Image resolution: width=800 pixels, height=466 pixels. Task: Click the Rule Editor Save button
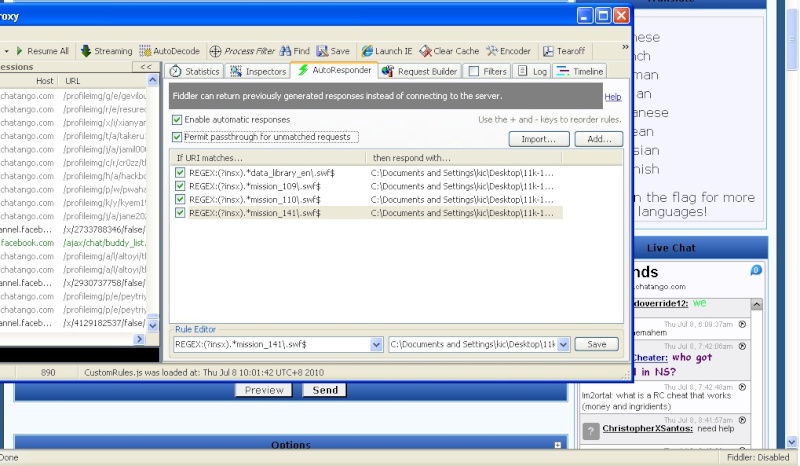coord(596,345)
